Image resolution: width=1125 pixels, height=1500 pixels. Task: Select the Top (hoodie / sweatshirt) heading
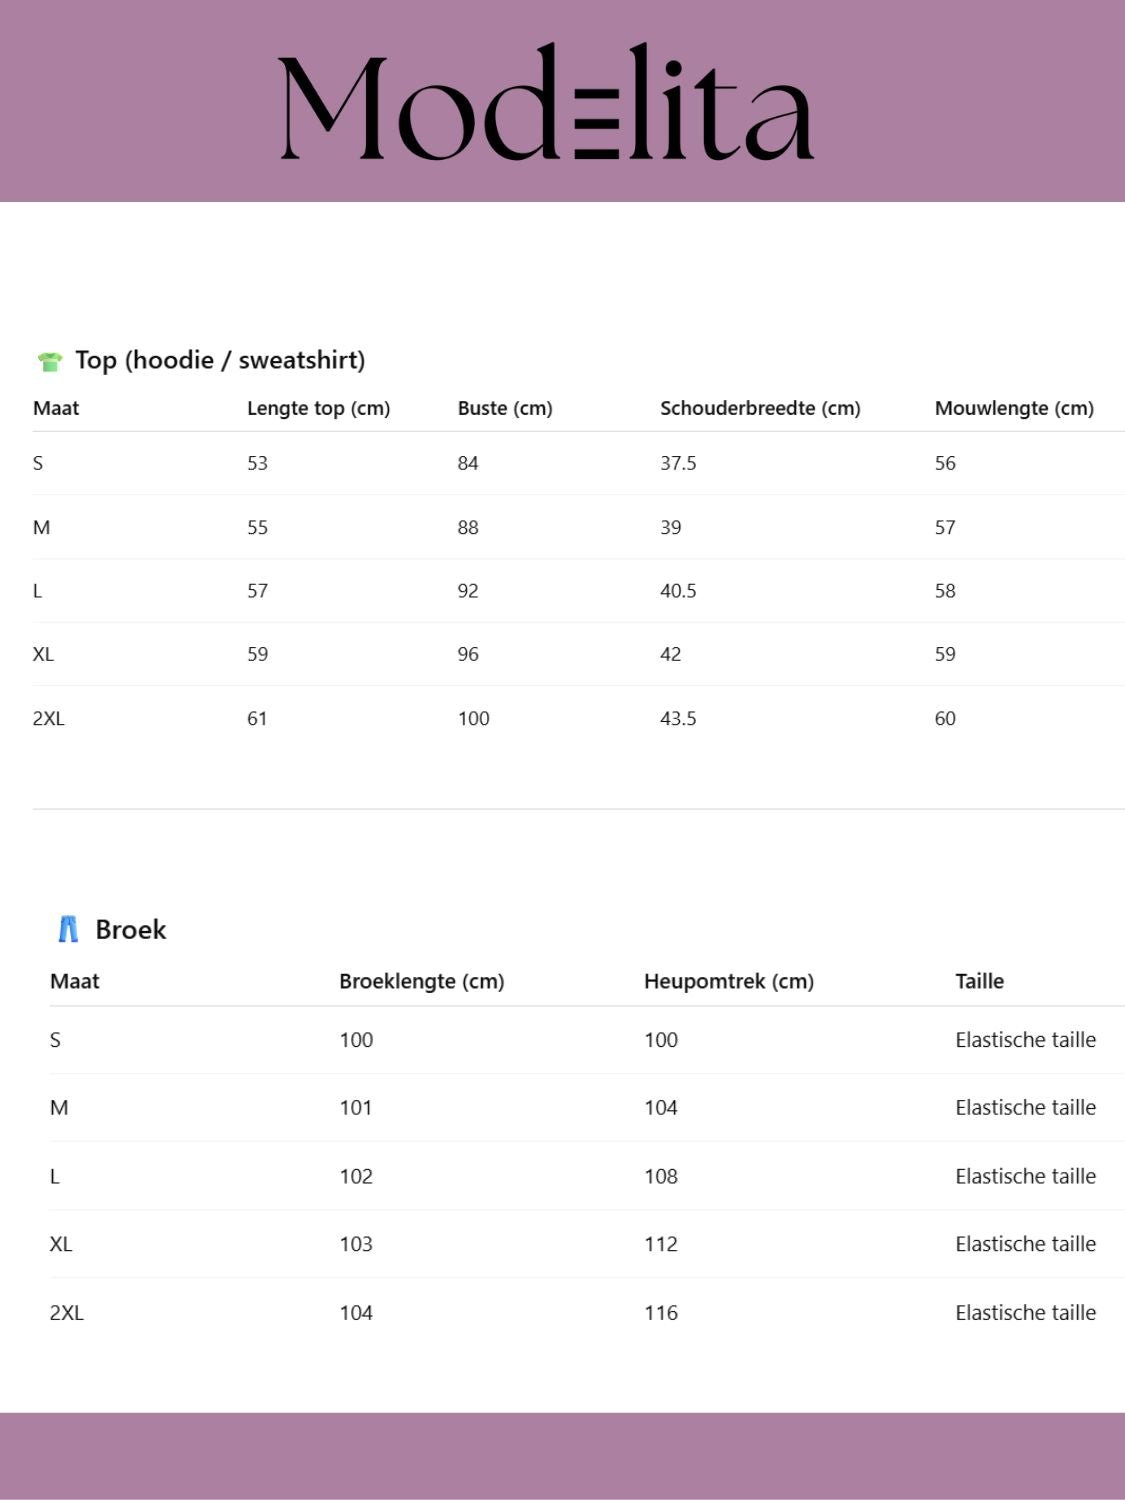pyautogui.click(x=220, y=360)
